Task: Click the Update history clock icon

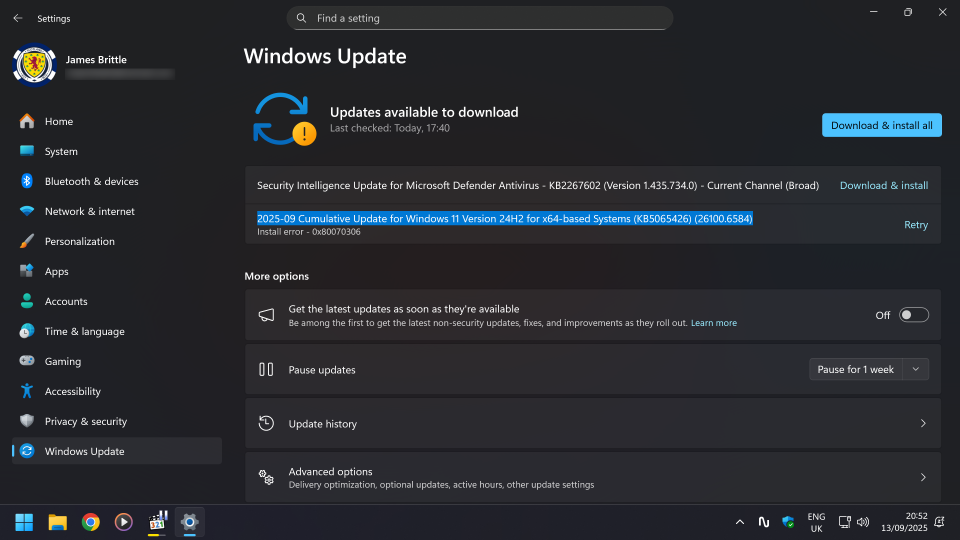Action: click(266, 423)
